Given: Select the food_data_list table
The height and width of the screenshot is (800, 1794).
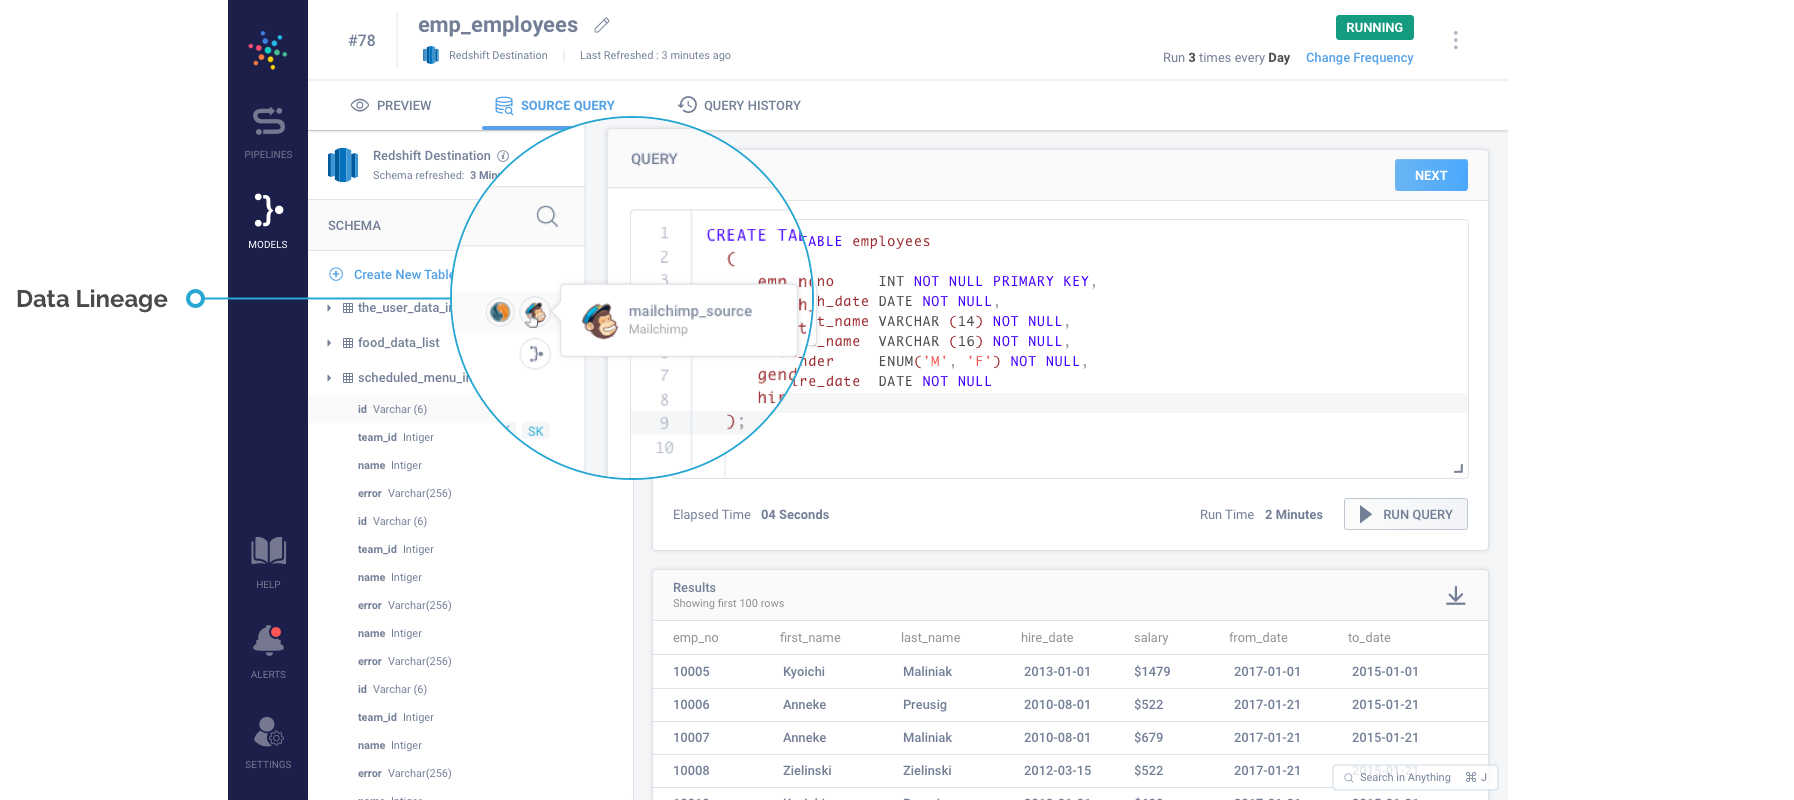Looking at the screenshot, I should (398, 343).
